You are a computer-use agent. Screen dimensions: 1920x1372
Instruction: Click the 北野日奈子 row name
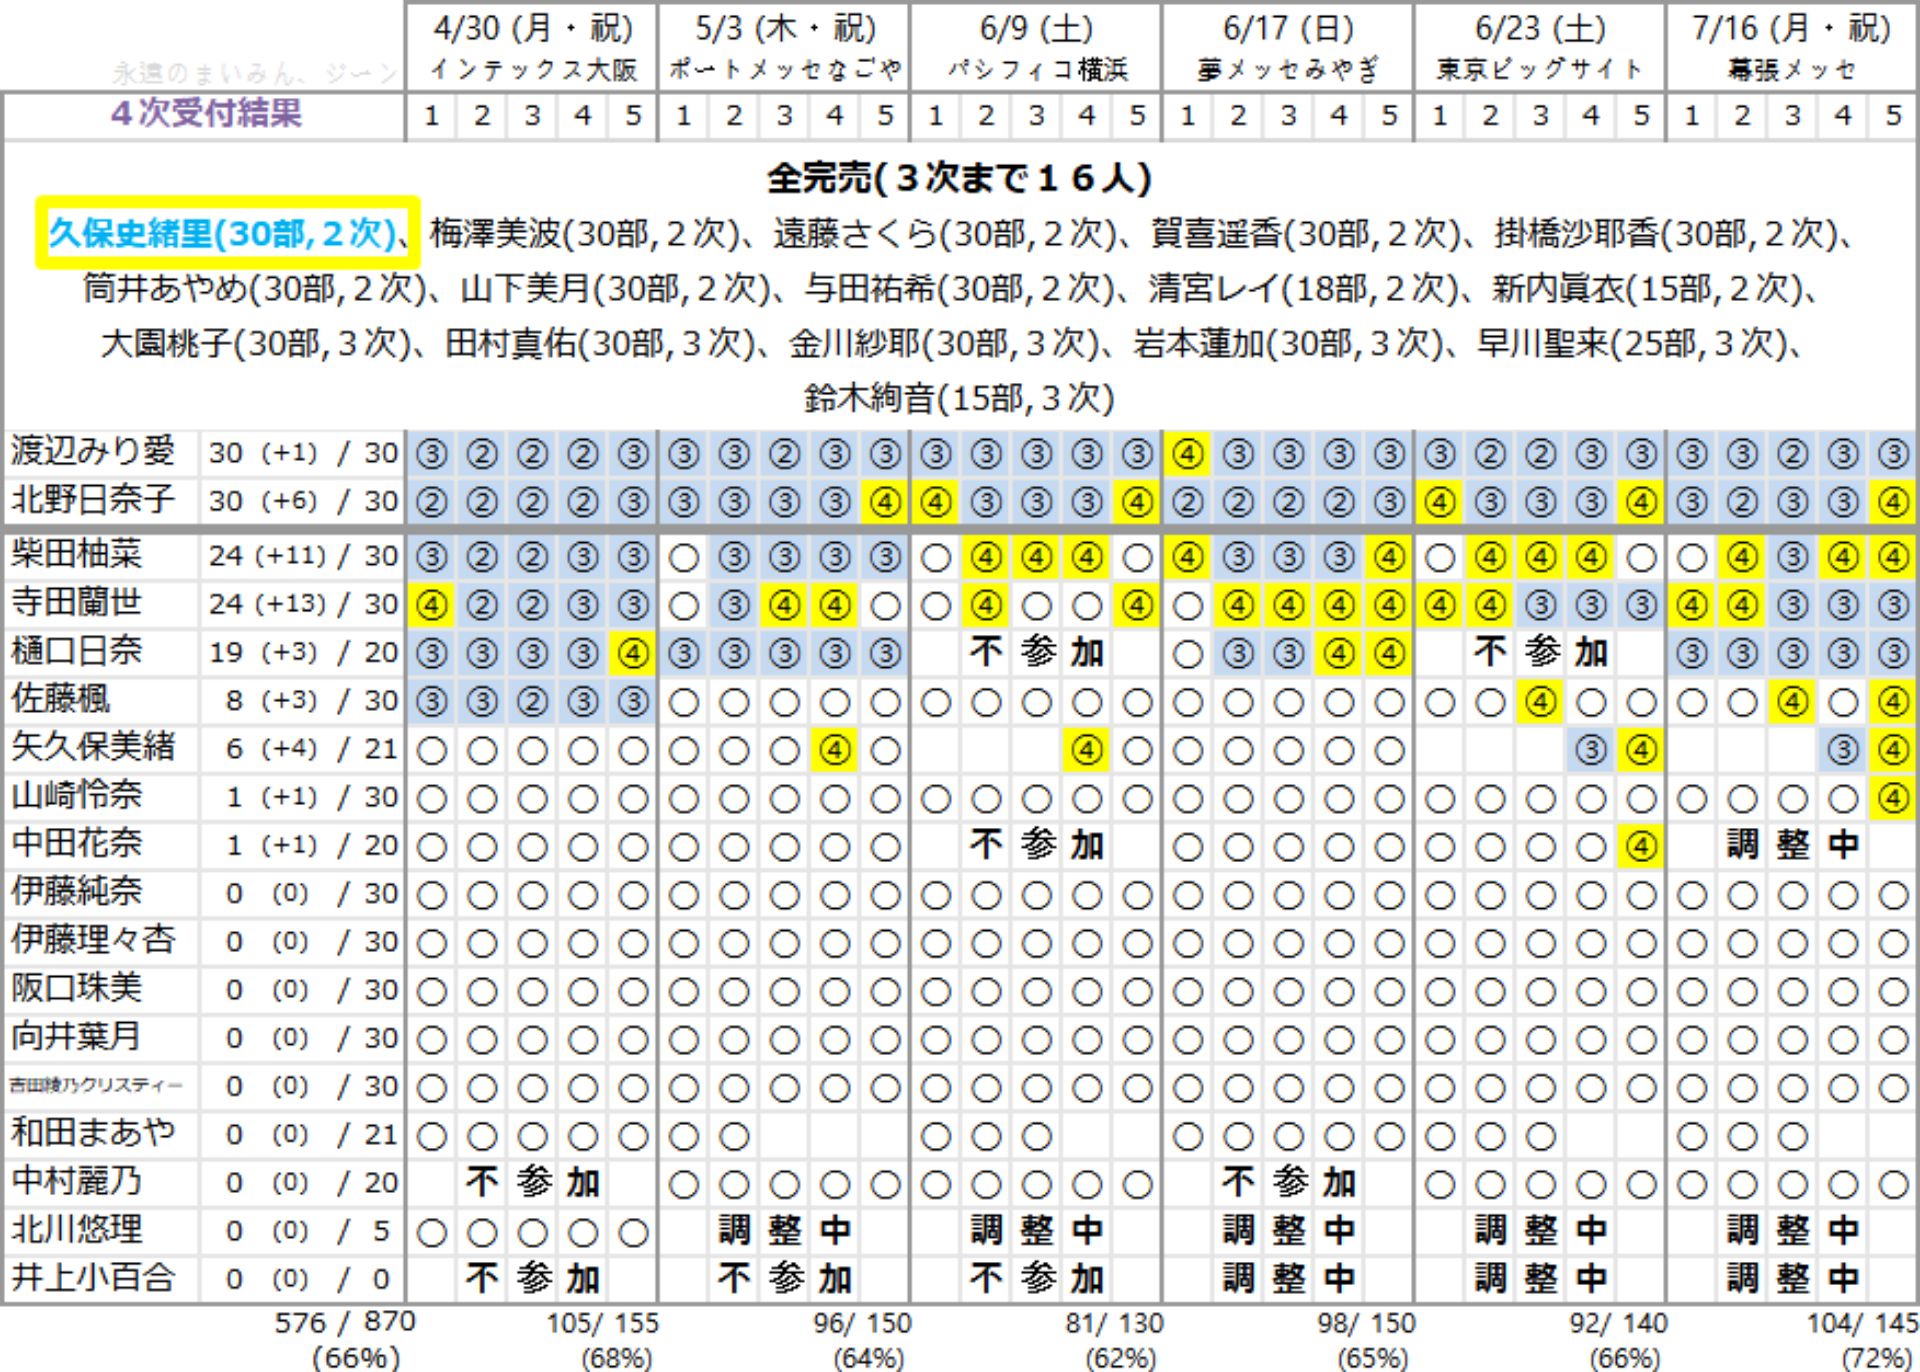click(92, 500)
